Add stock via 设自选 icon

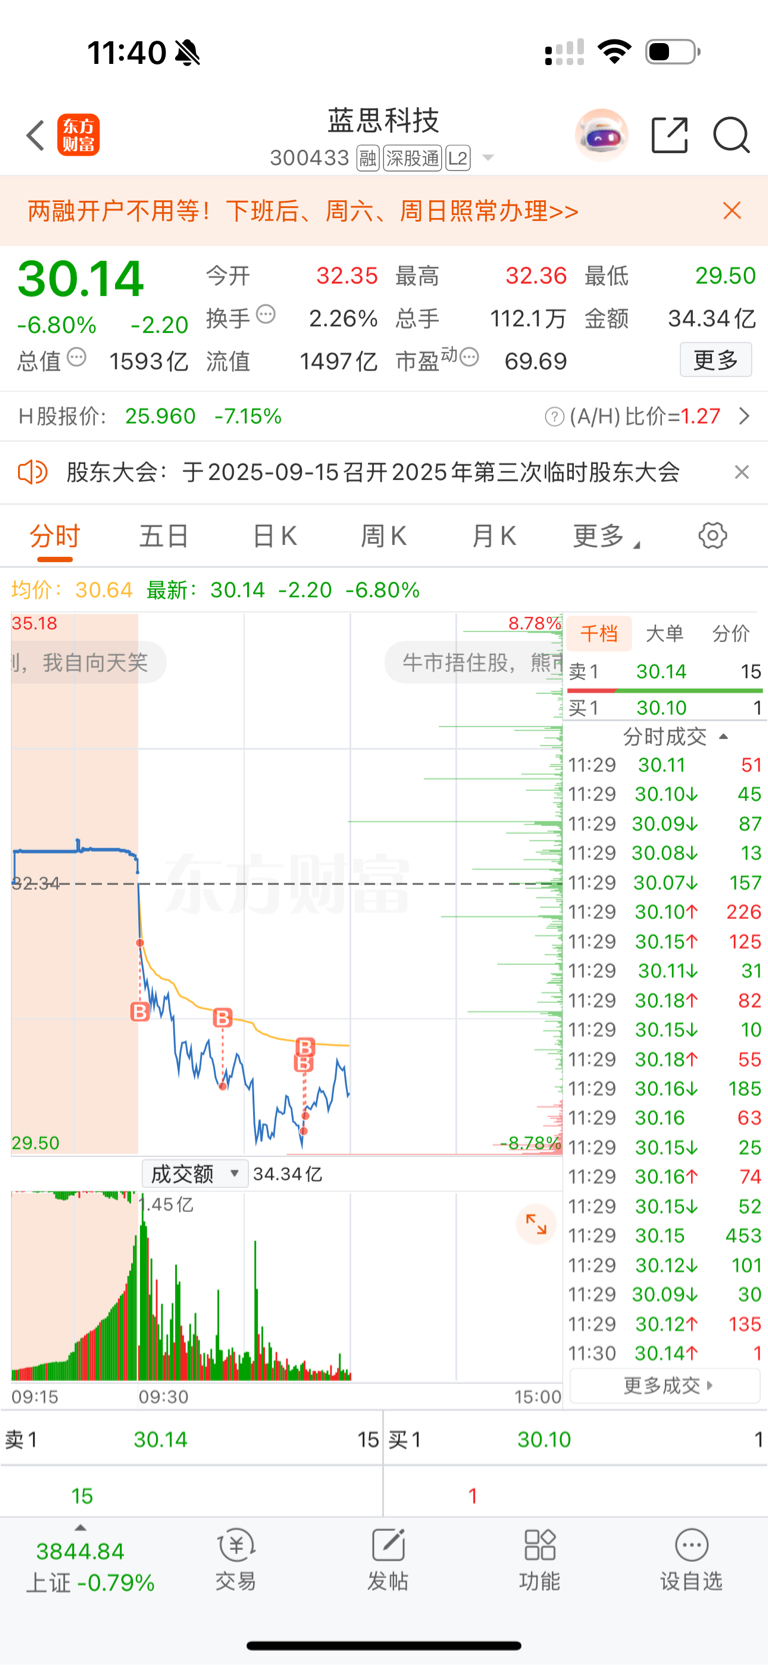(691, 1560)
